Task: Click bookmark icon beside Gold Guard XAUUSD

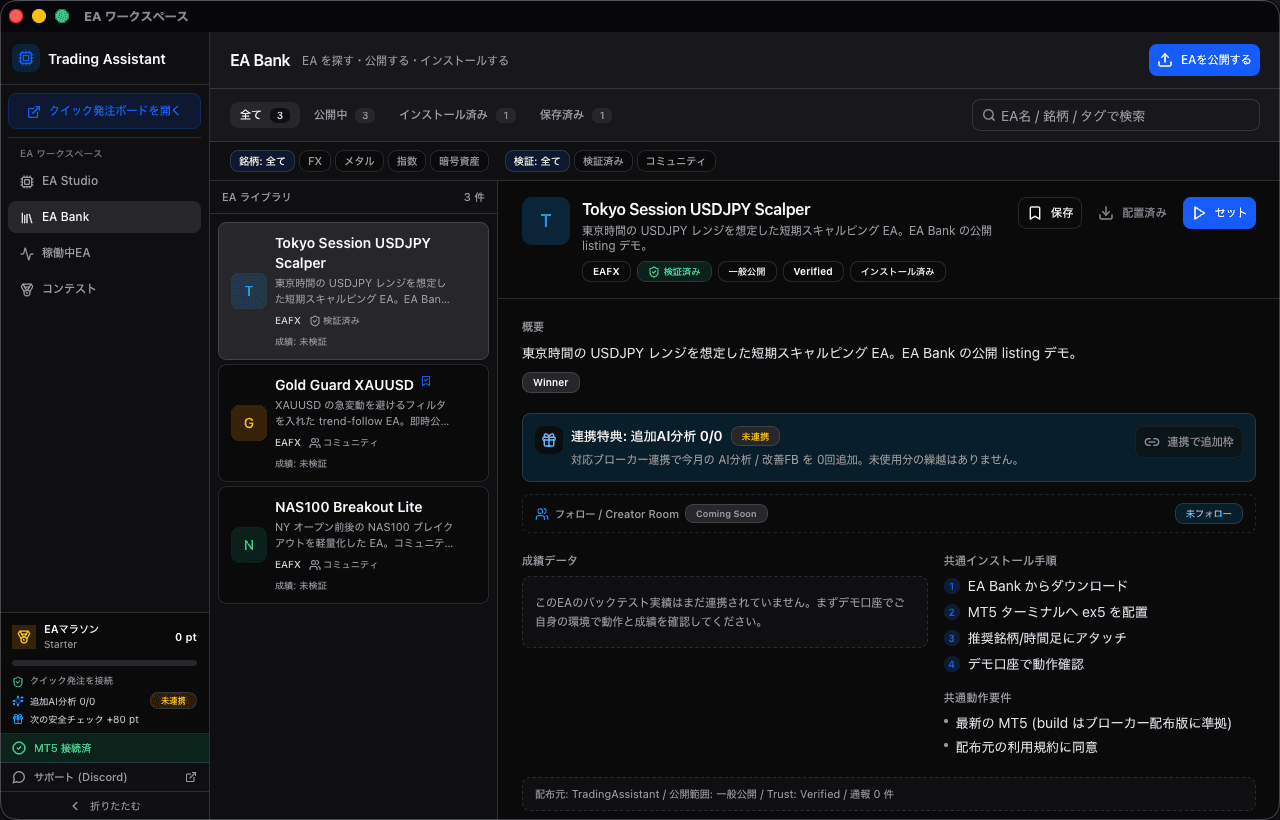Action: (x=426, y=381)
